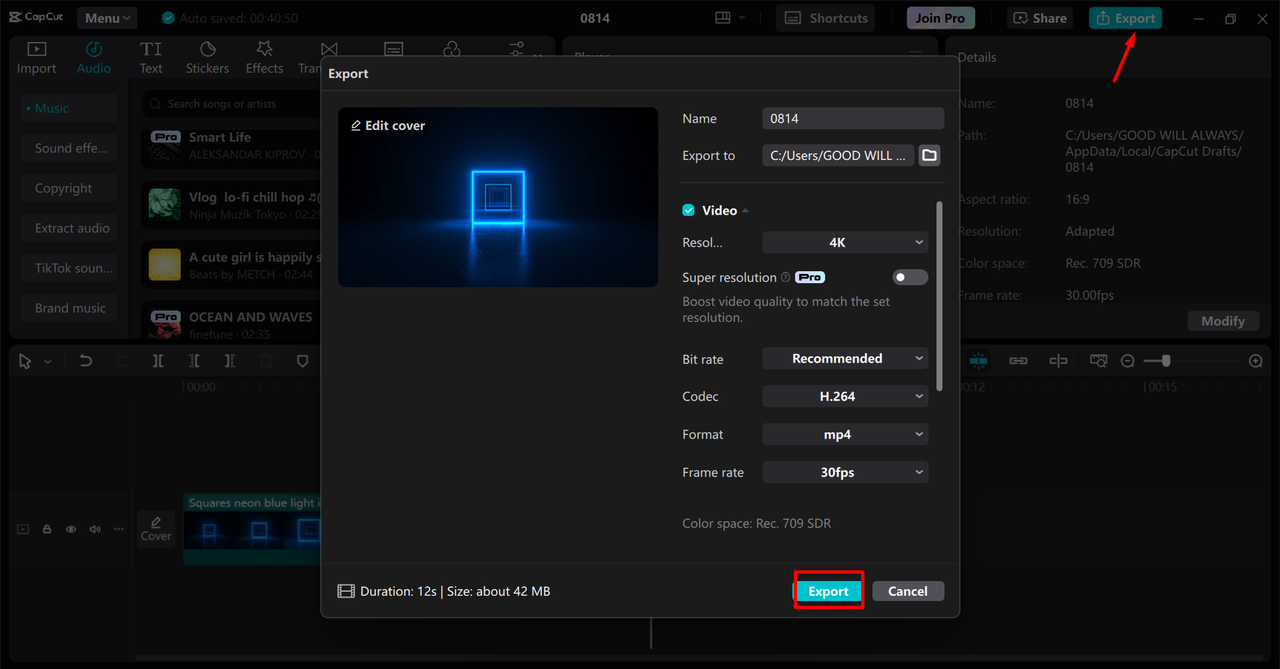Click the timeline fit-to-view ruler icon
The height and width of the screenshot is (669, 1280).
[x=1098, y=361]
